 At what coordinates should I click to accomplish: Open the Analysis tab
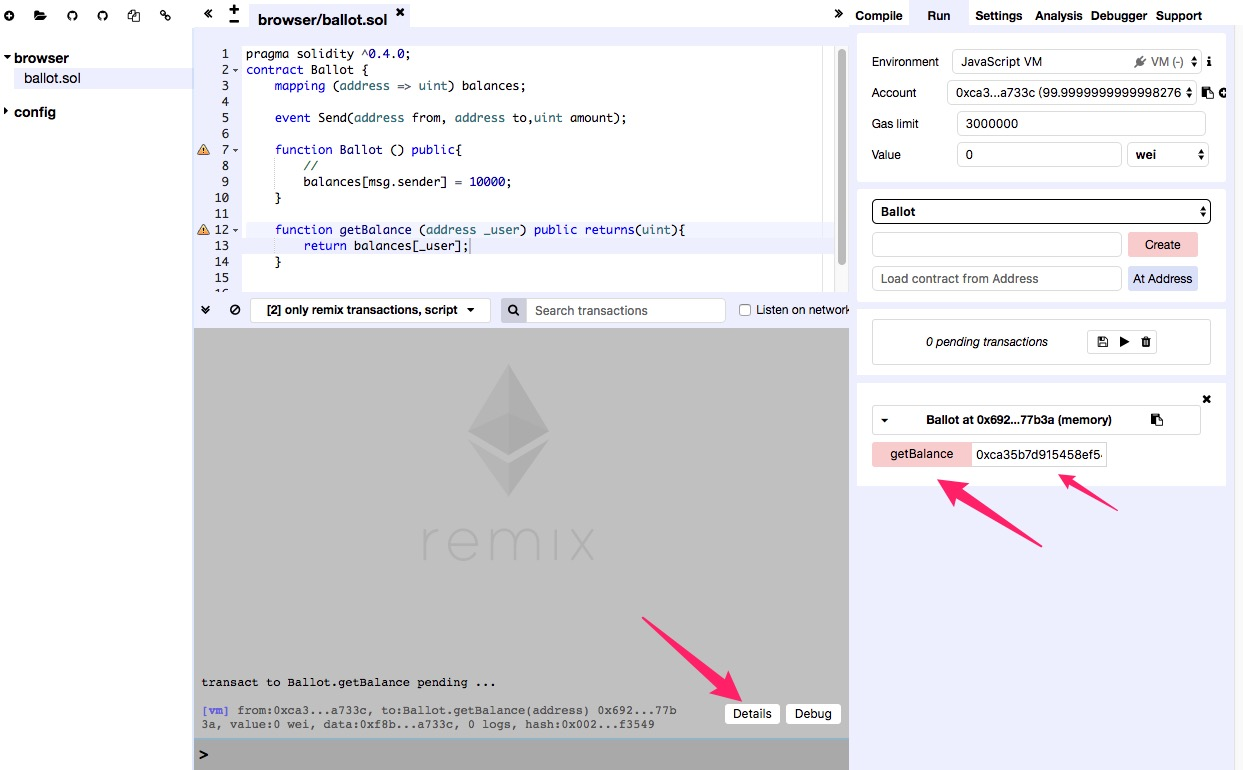tap(1059, 15)
